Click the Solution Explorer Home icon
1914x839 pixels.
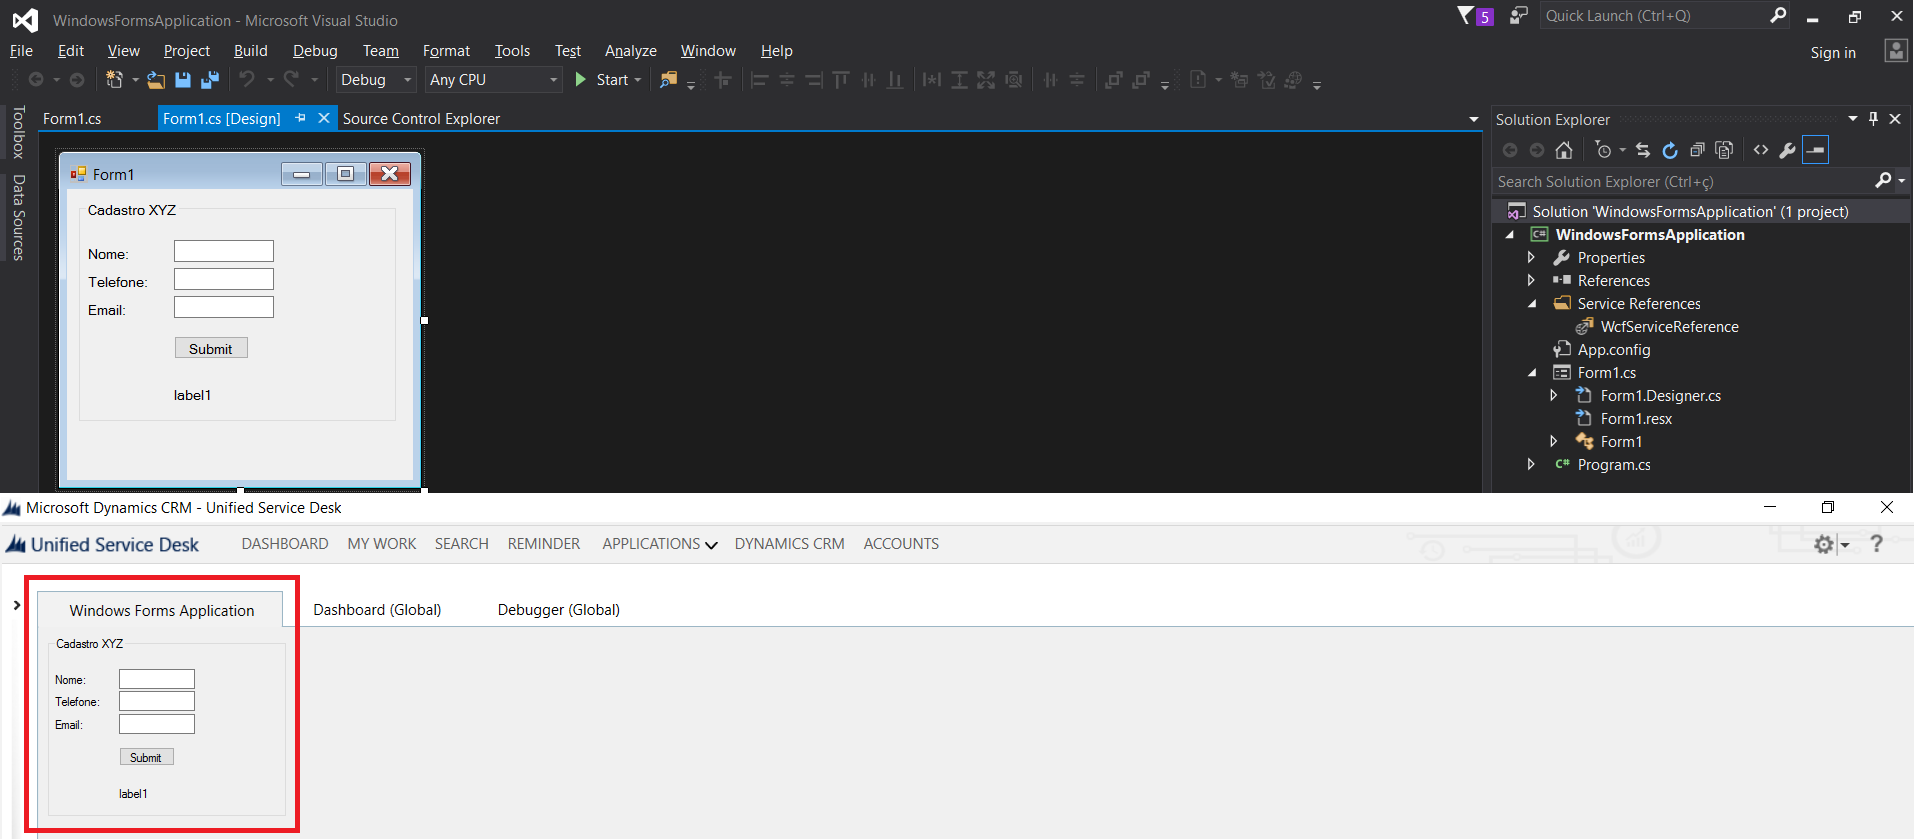coord(1564,150)
